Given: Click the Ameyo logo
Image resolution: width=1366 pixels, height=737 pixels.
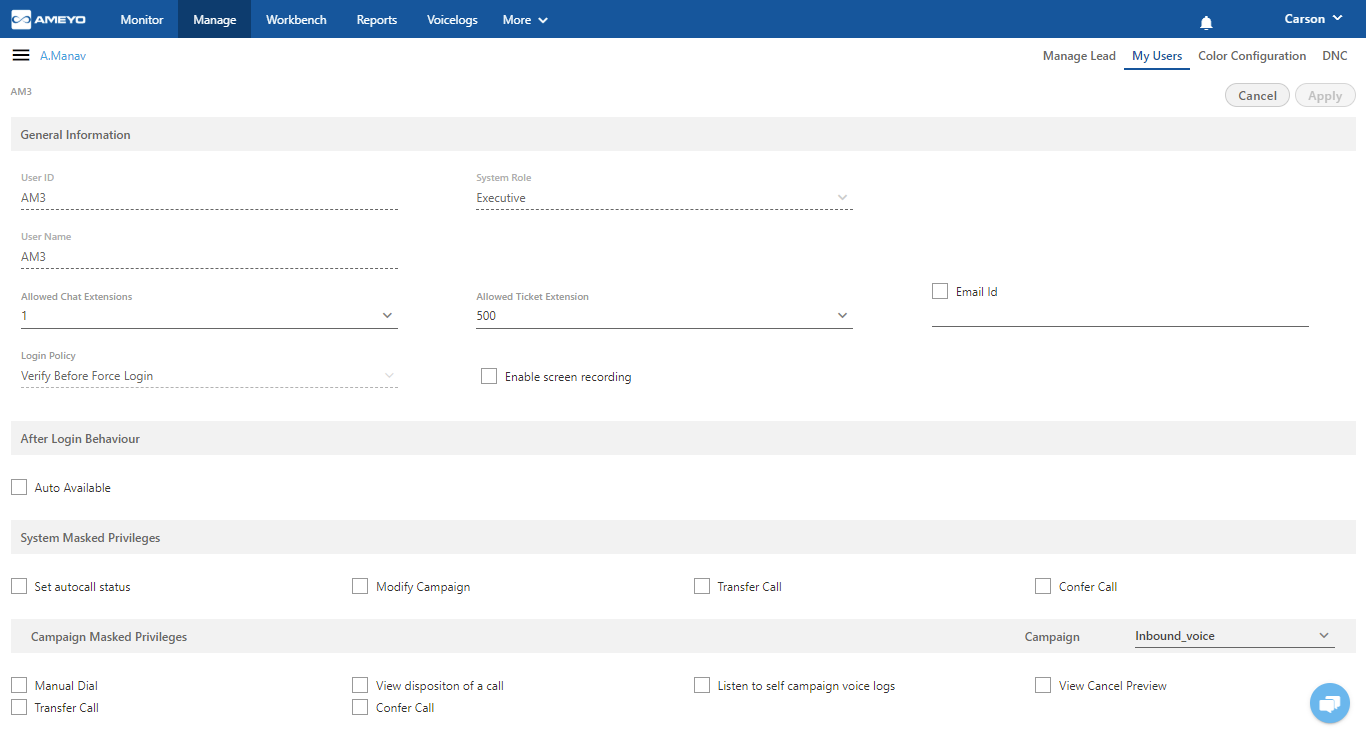Looking at the screenshot, I should pos(50,19).
